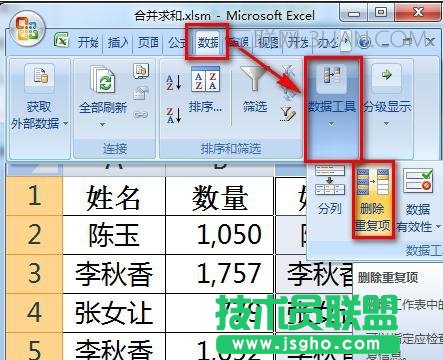Viewport: 443px width, 360px height.
Task: Select cell containing 陈玉
Action: (114, 235)
